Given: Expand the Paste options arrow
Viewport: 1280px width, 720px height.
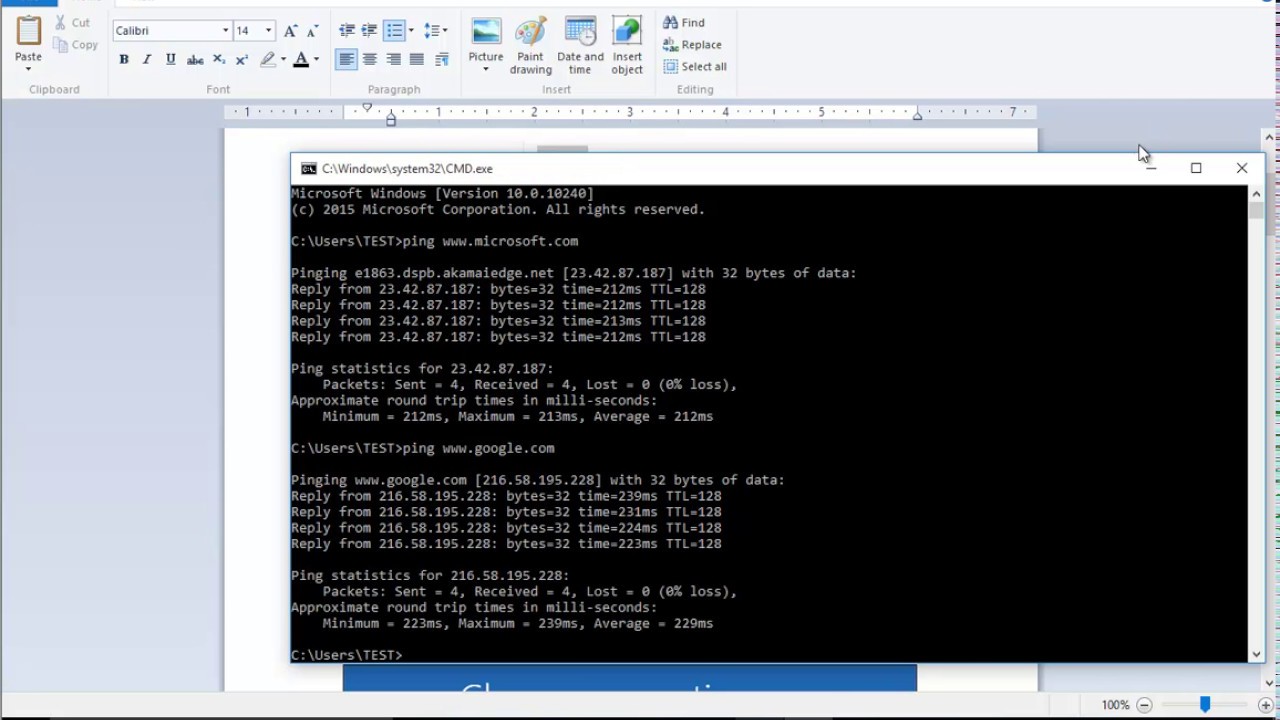Looking at the screenshot, I should click(28, 69).
